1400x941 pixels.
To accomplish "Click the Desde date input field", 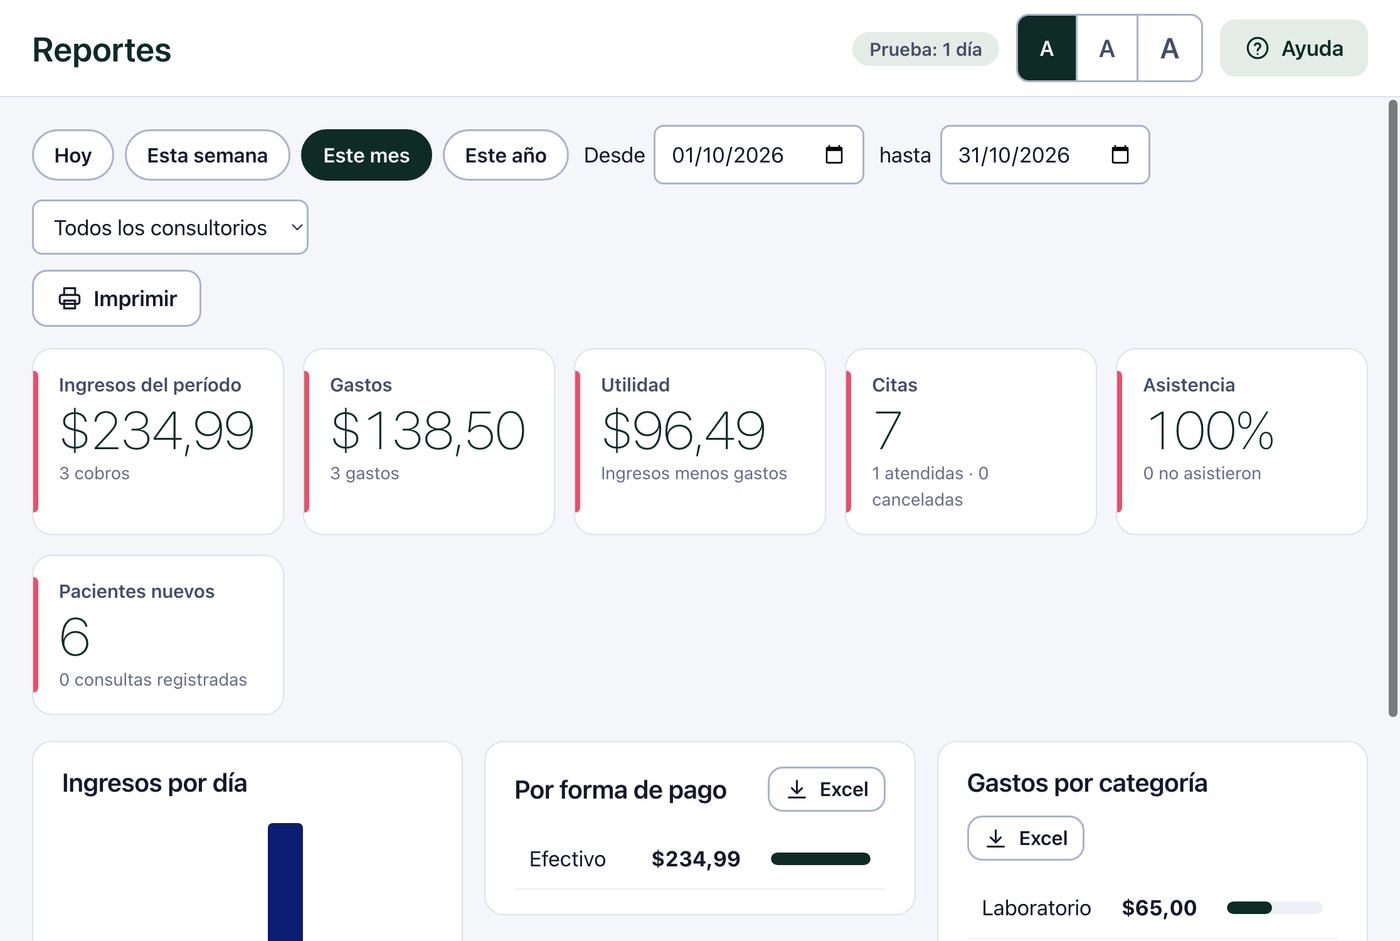I will tap(758, 155).
